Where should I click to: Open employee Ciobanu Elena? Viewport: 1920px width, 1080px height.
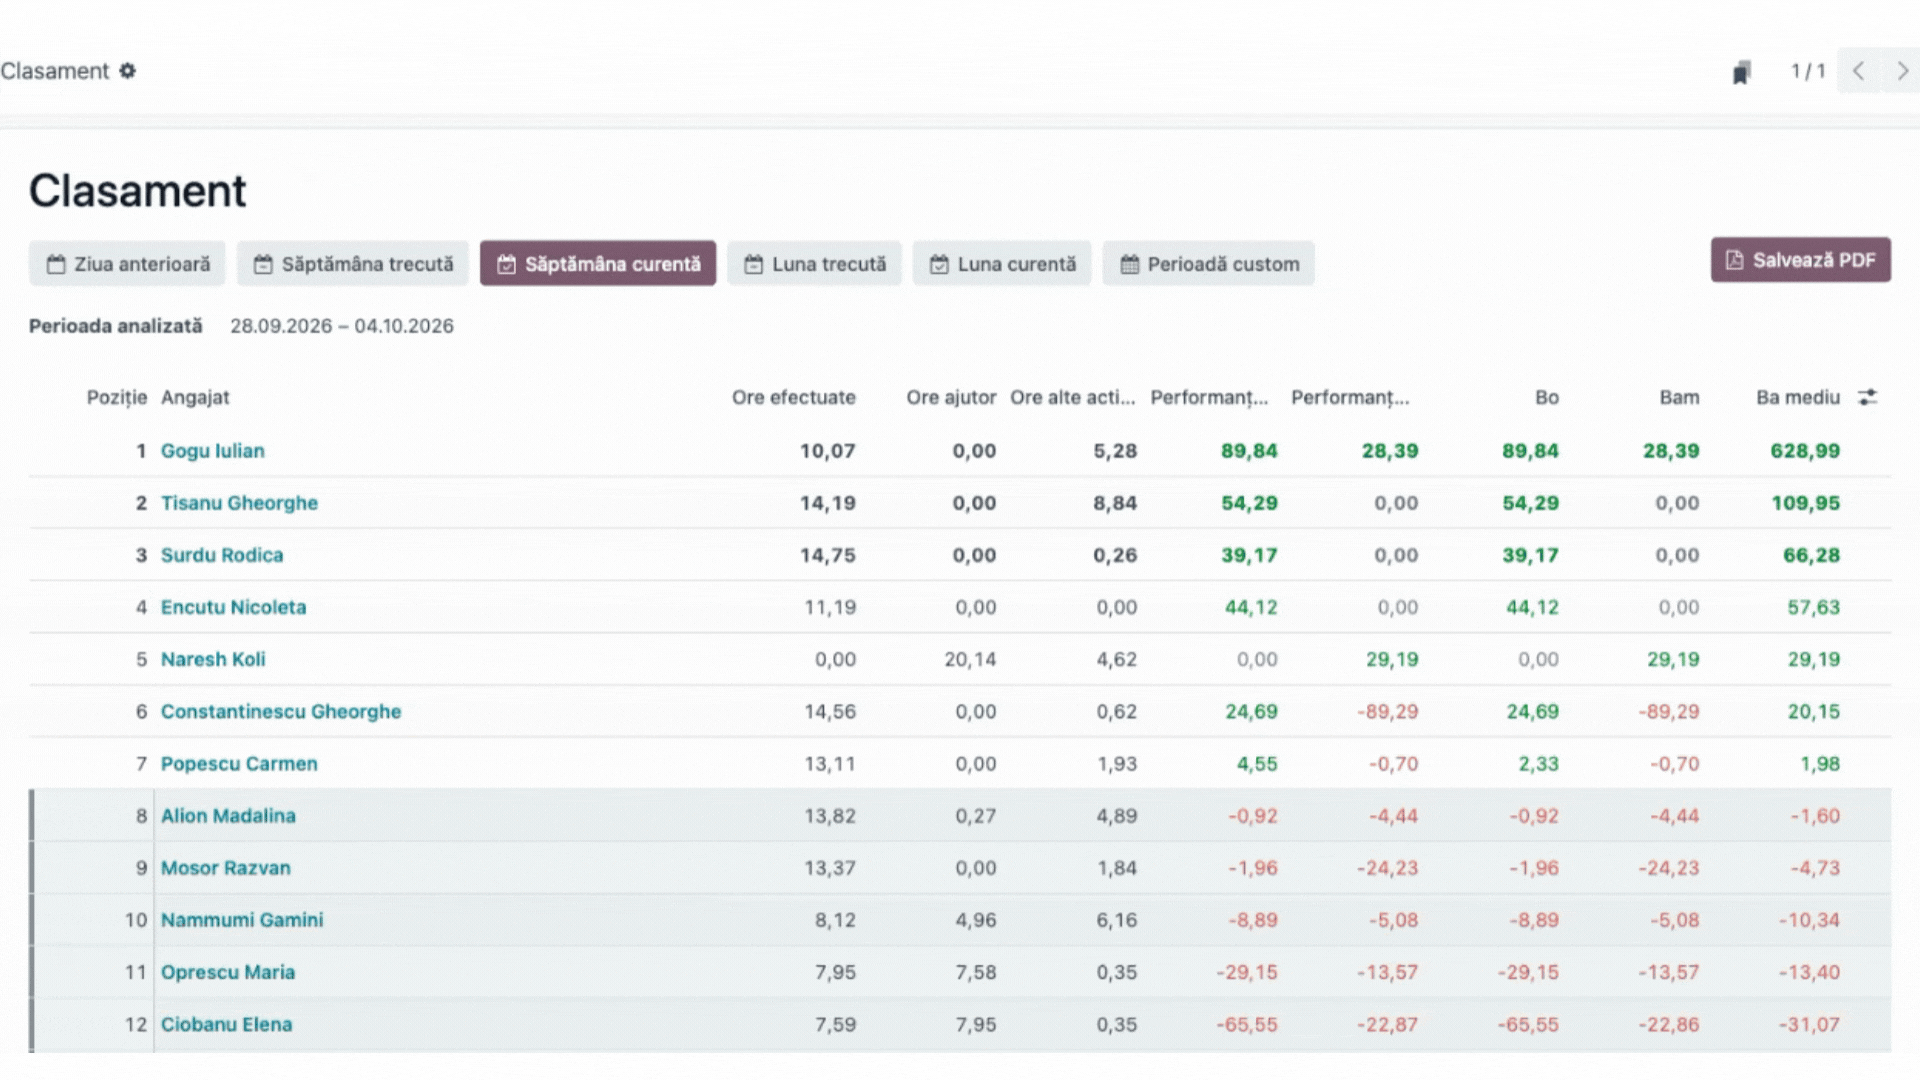click(x=227, y=1024)
